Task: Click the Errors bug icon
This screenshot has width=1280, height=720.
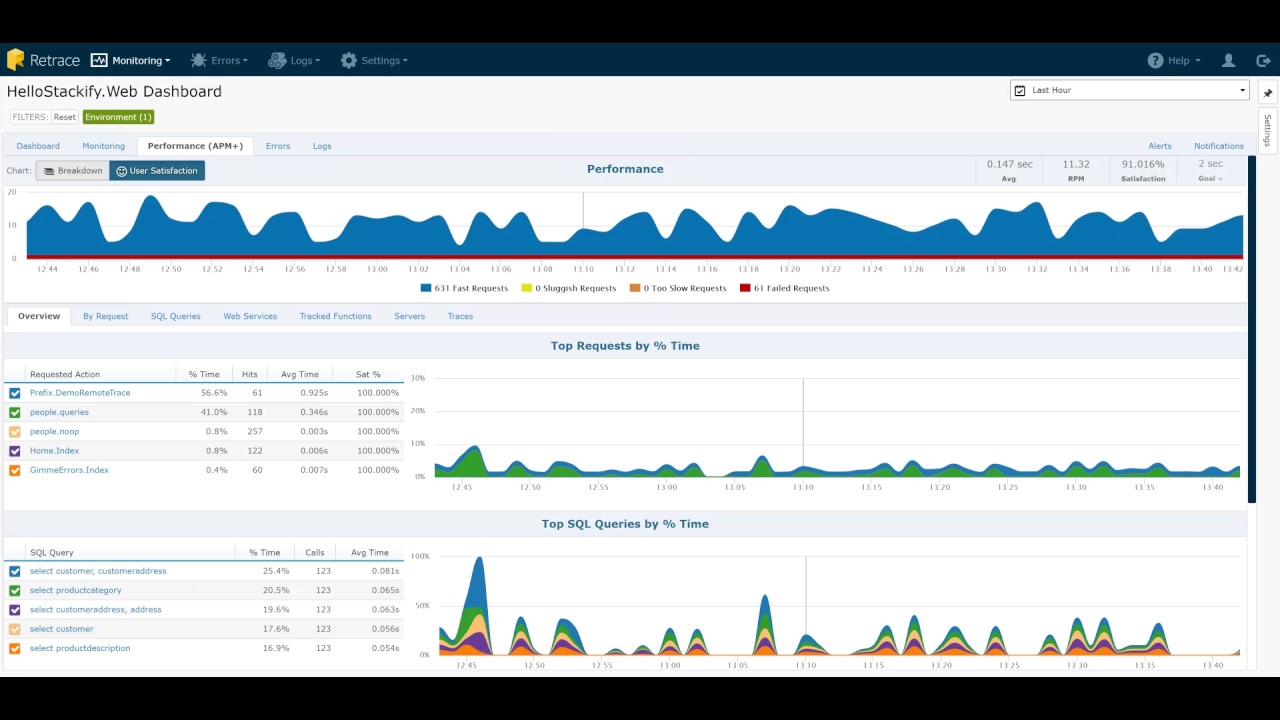Action: point(198,60)
